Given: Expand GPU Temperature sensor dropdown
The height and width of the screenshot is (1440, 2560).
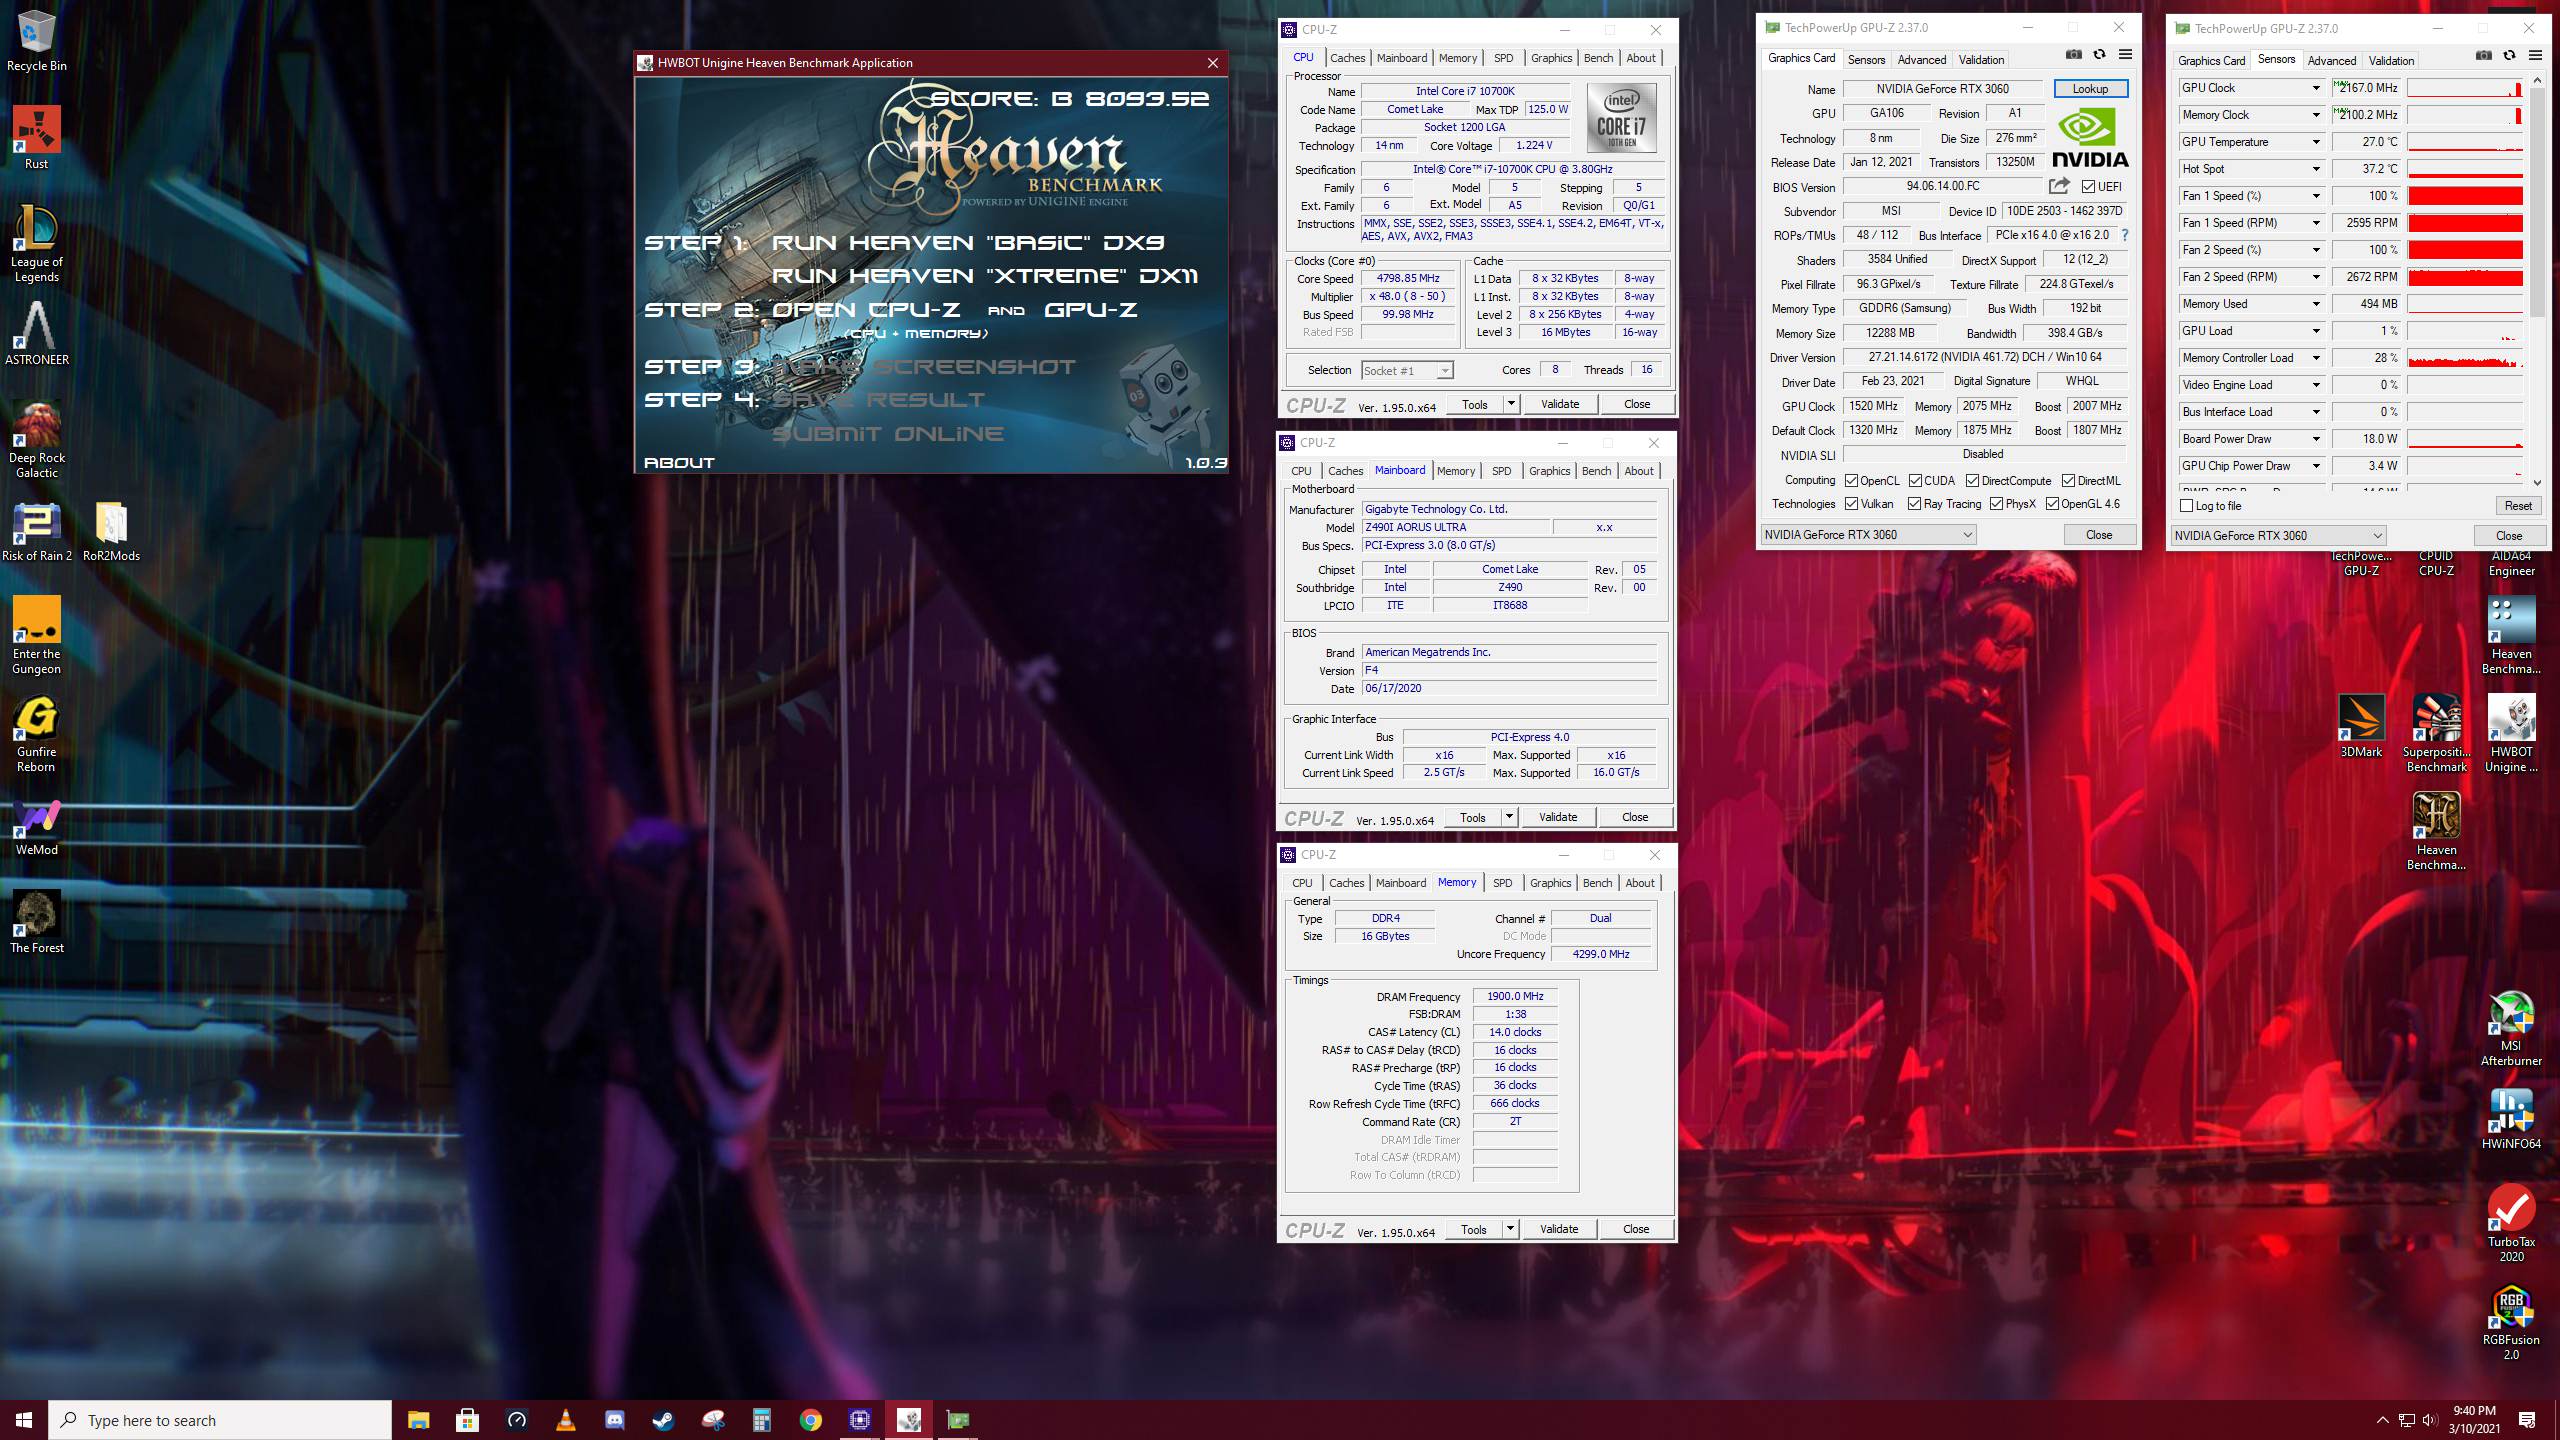Looking at the screenshot, I should (x=2316, y=142).
